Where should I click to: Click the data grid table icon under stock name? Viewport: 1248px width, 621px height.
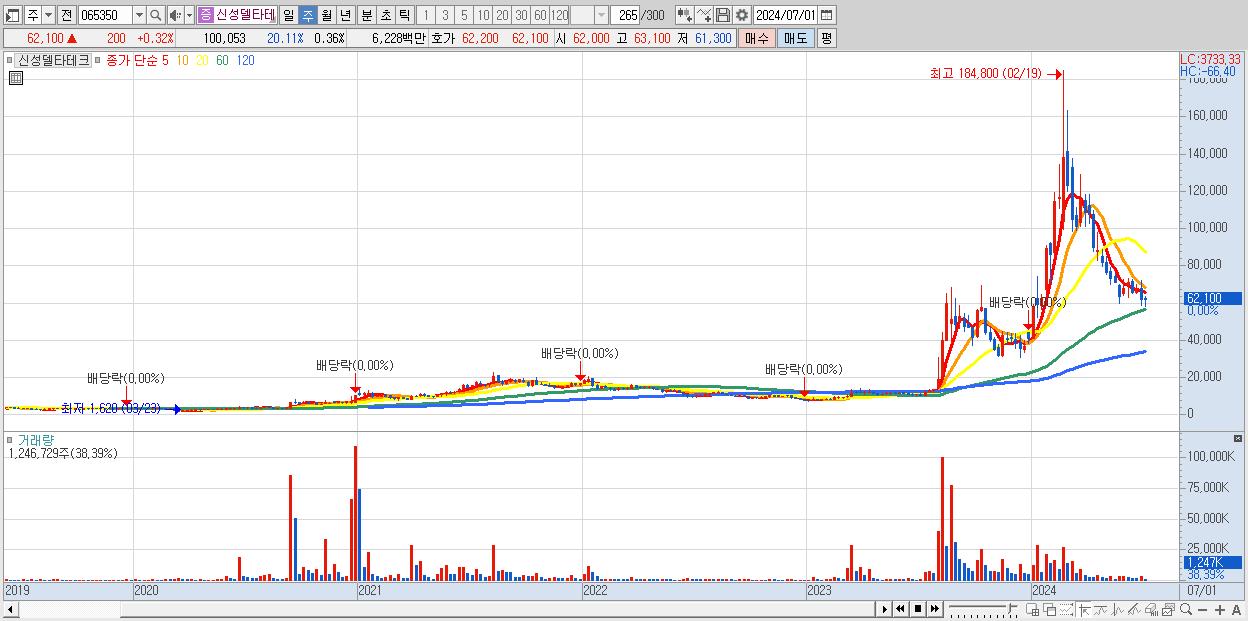(x=16, y=78)
